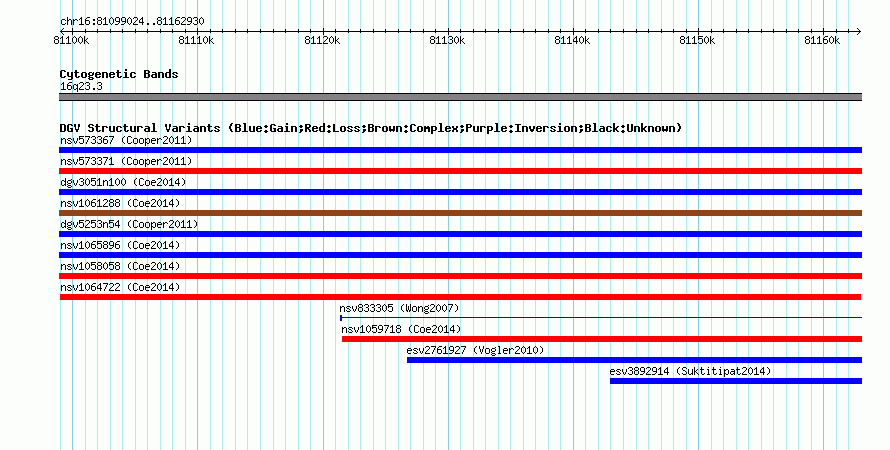The height and width of the screenshot is (450, 890).
Task: Open the nsv1059718 red loss bar
Action: click(602, 339)
